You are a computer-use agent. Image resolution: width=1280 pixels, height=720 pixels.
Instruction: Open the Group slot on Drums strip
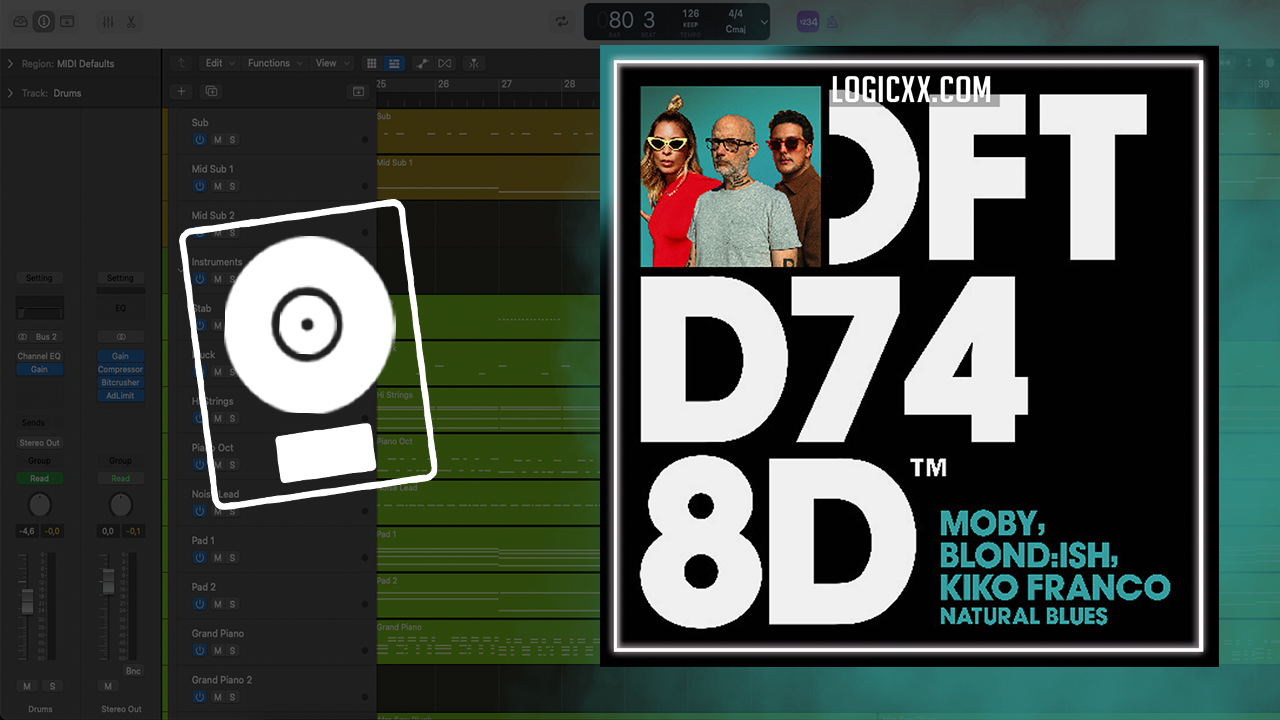tap(39, 461)
